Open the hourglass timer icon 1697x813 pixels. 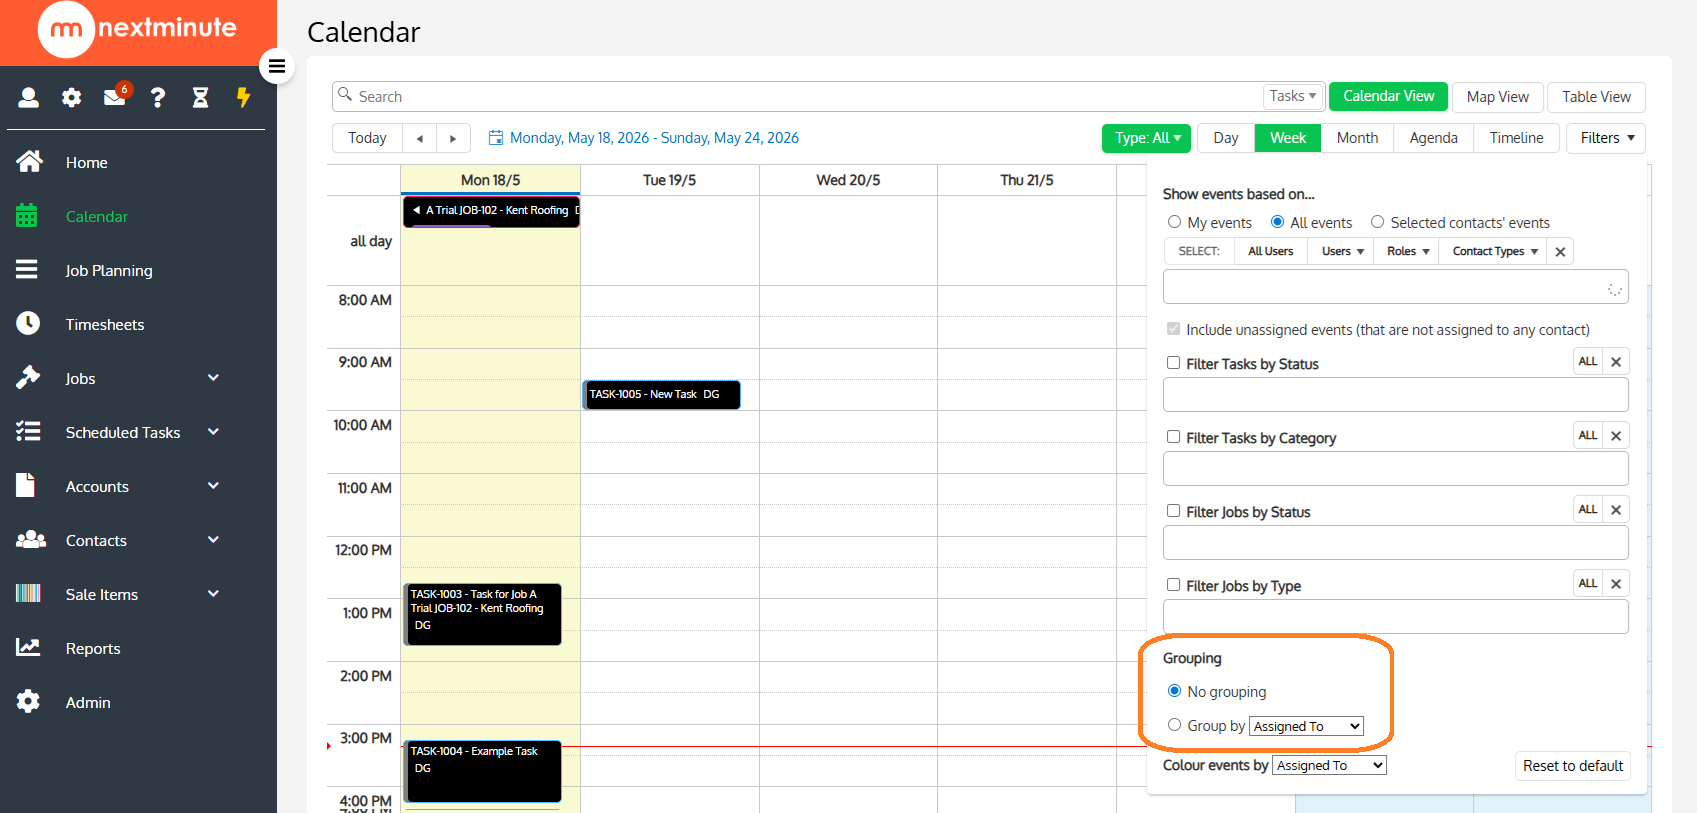click(x=201, y=97)
